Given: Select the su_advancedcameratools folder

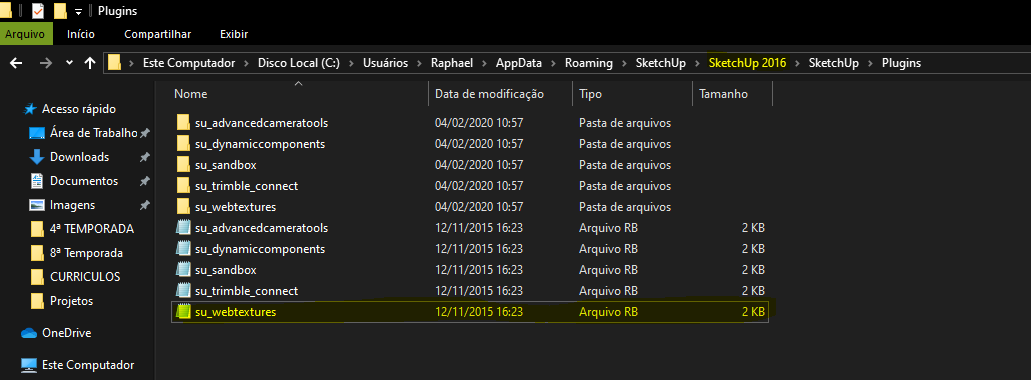Looking at the screenshot, I should click(261, 123).
